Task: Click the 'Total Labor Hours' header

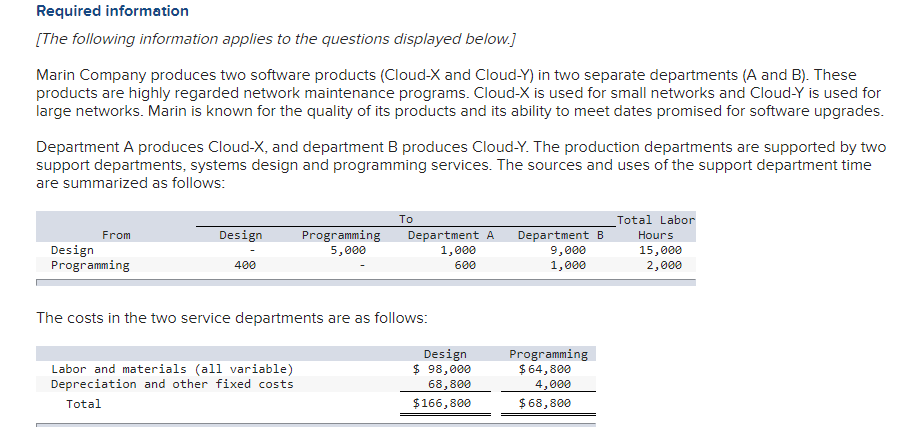Action: [x=656, y=227]
